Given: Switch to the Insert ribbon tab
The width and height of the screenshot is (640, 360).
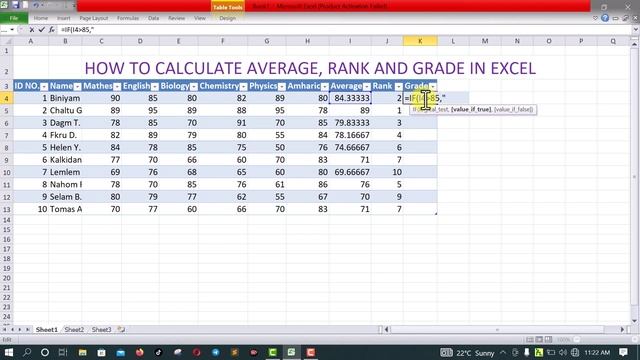Looking at the screenshot, I should [63, 18].
